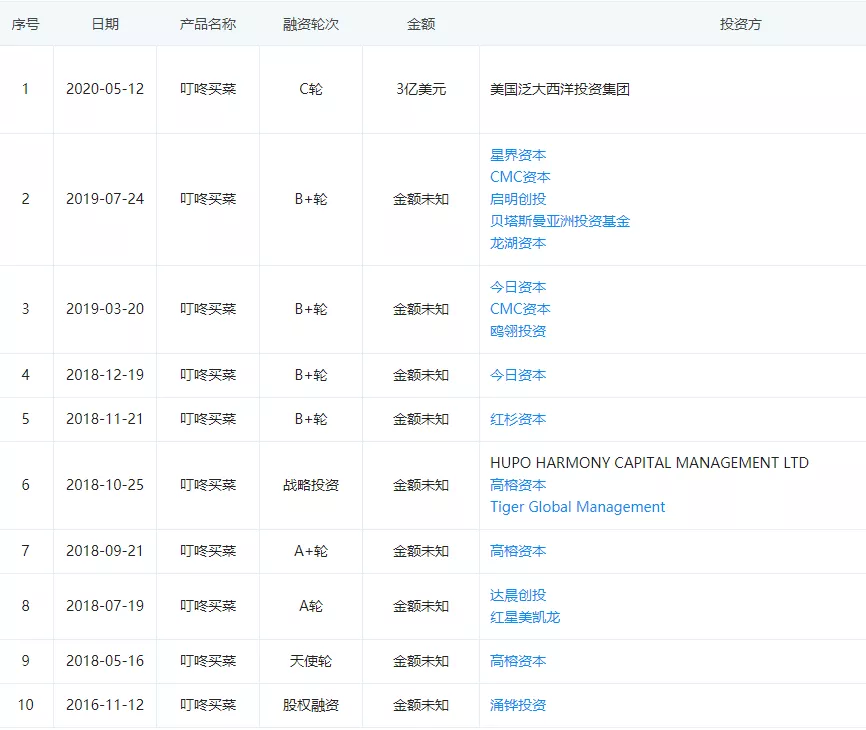Select date 2018-09-21
Viewport: 866px width, 730px height.
click(105, 551)
